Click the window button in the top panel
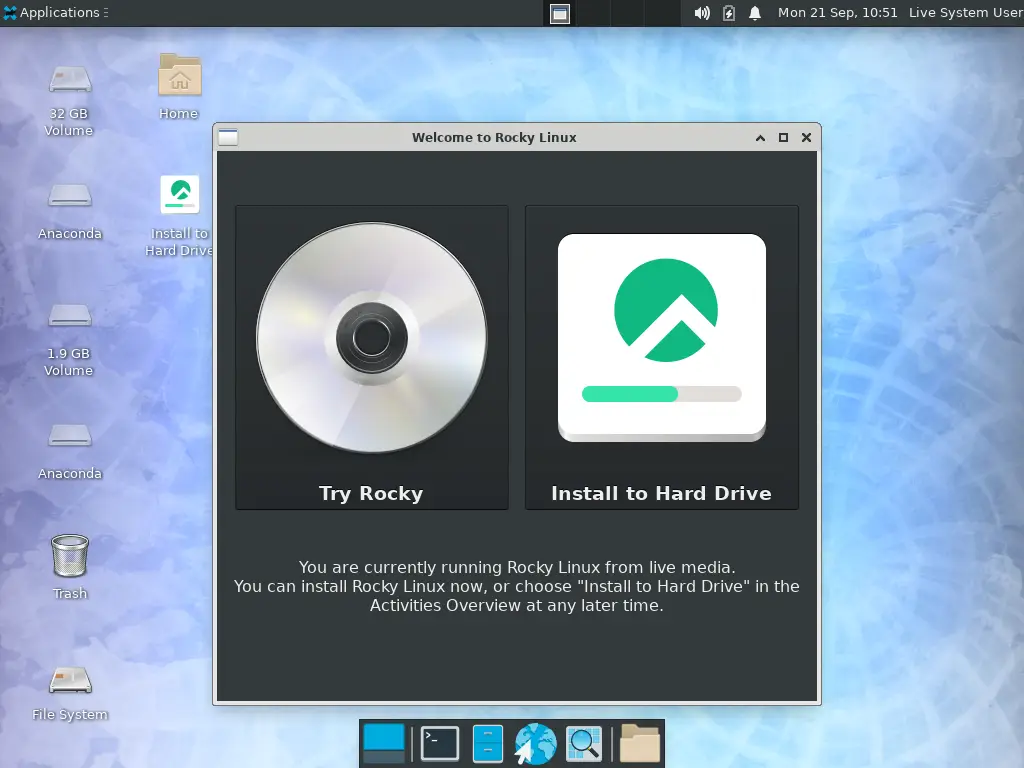The width and height of the screenshot is (1024, 768). click(560, 13)
